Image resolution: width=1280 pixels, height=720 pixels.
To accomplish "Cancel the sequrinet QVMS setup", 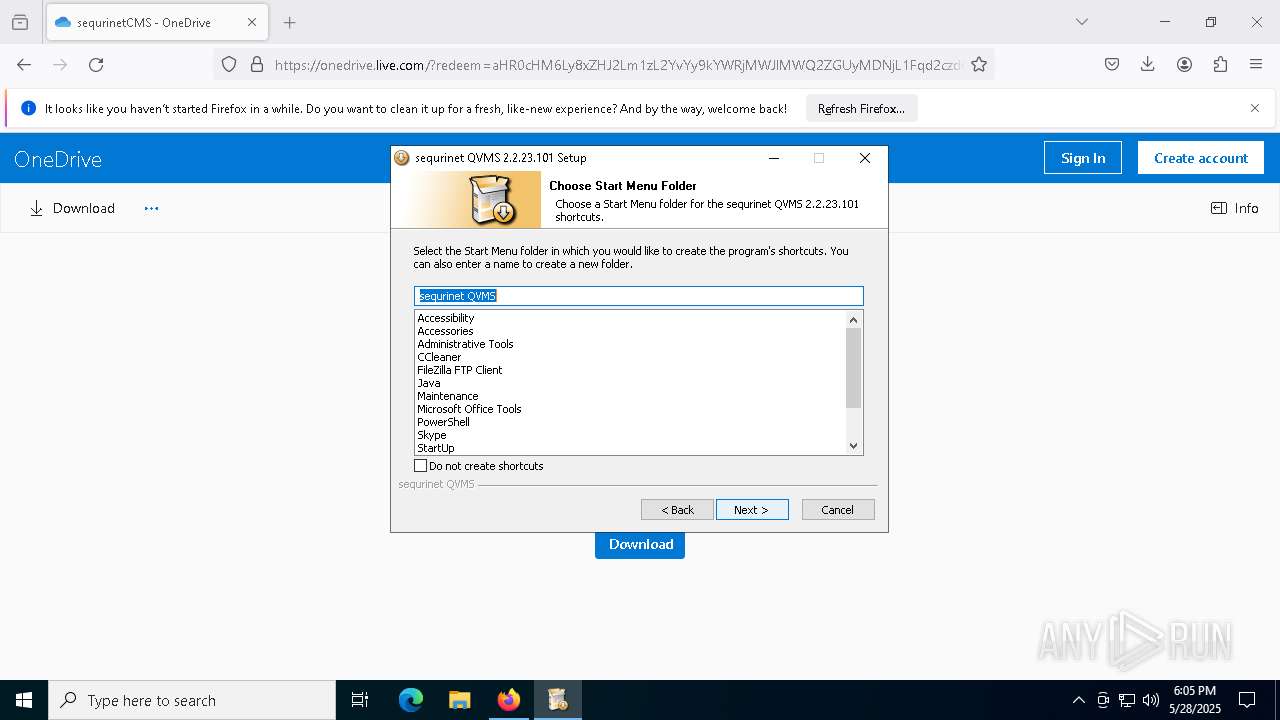I will pyautogui.click(x=838, y=510).
